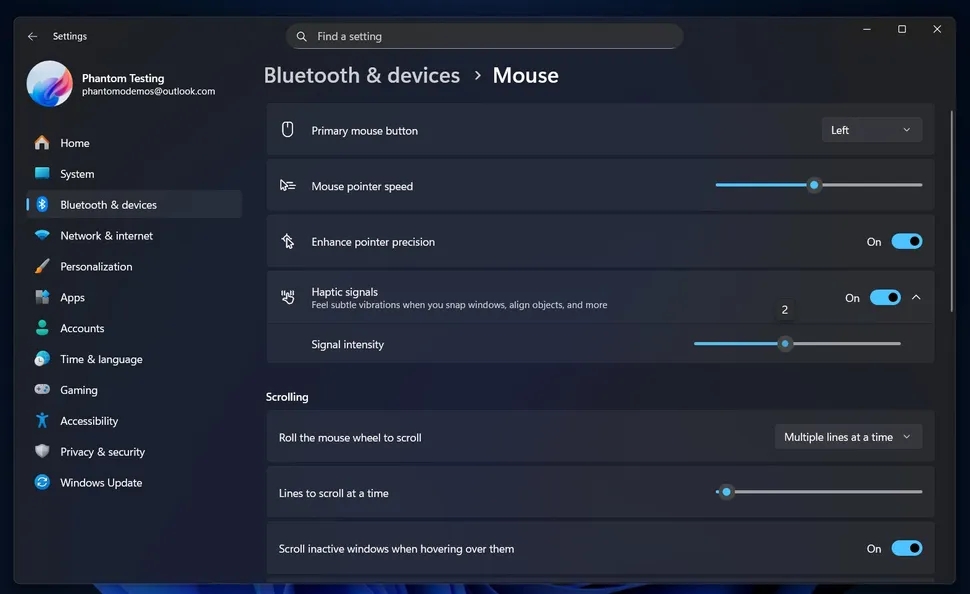This screenshot has height=594, width=970.
Task: Select System in the navigation pane
Action: coord(75,174)
